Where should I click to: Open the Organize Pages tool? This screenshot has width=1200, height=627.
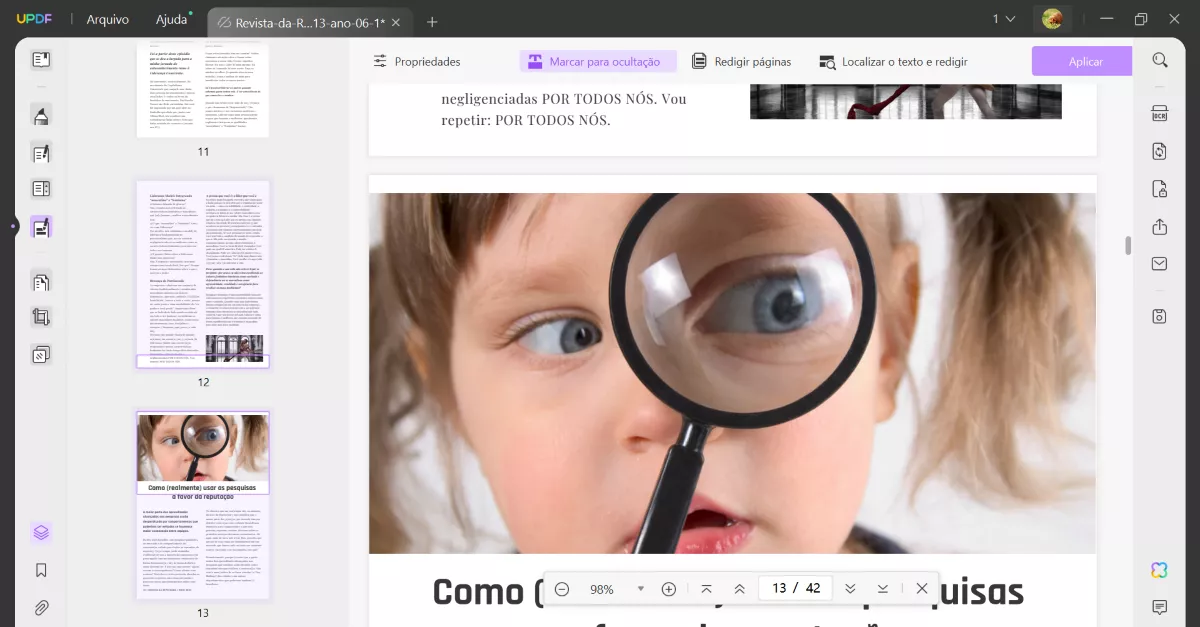[x=40, y=281]
